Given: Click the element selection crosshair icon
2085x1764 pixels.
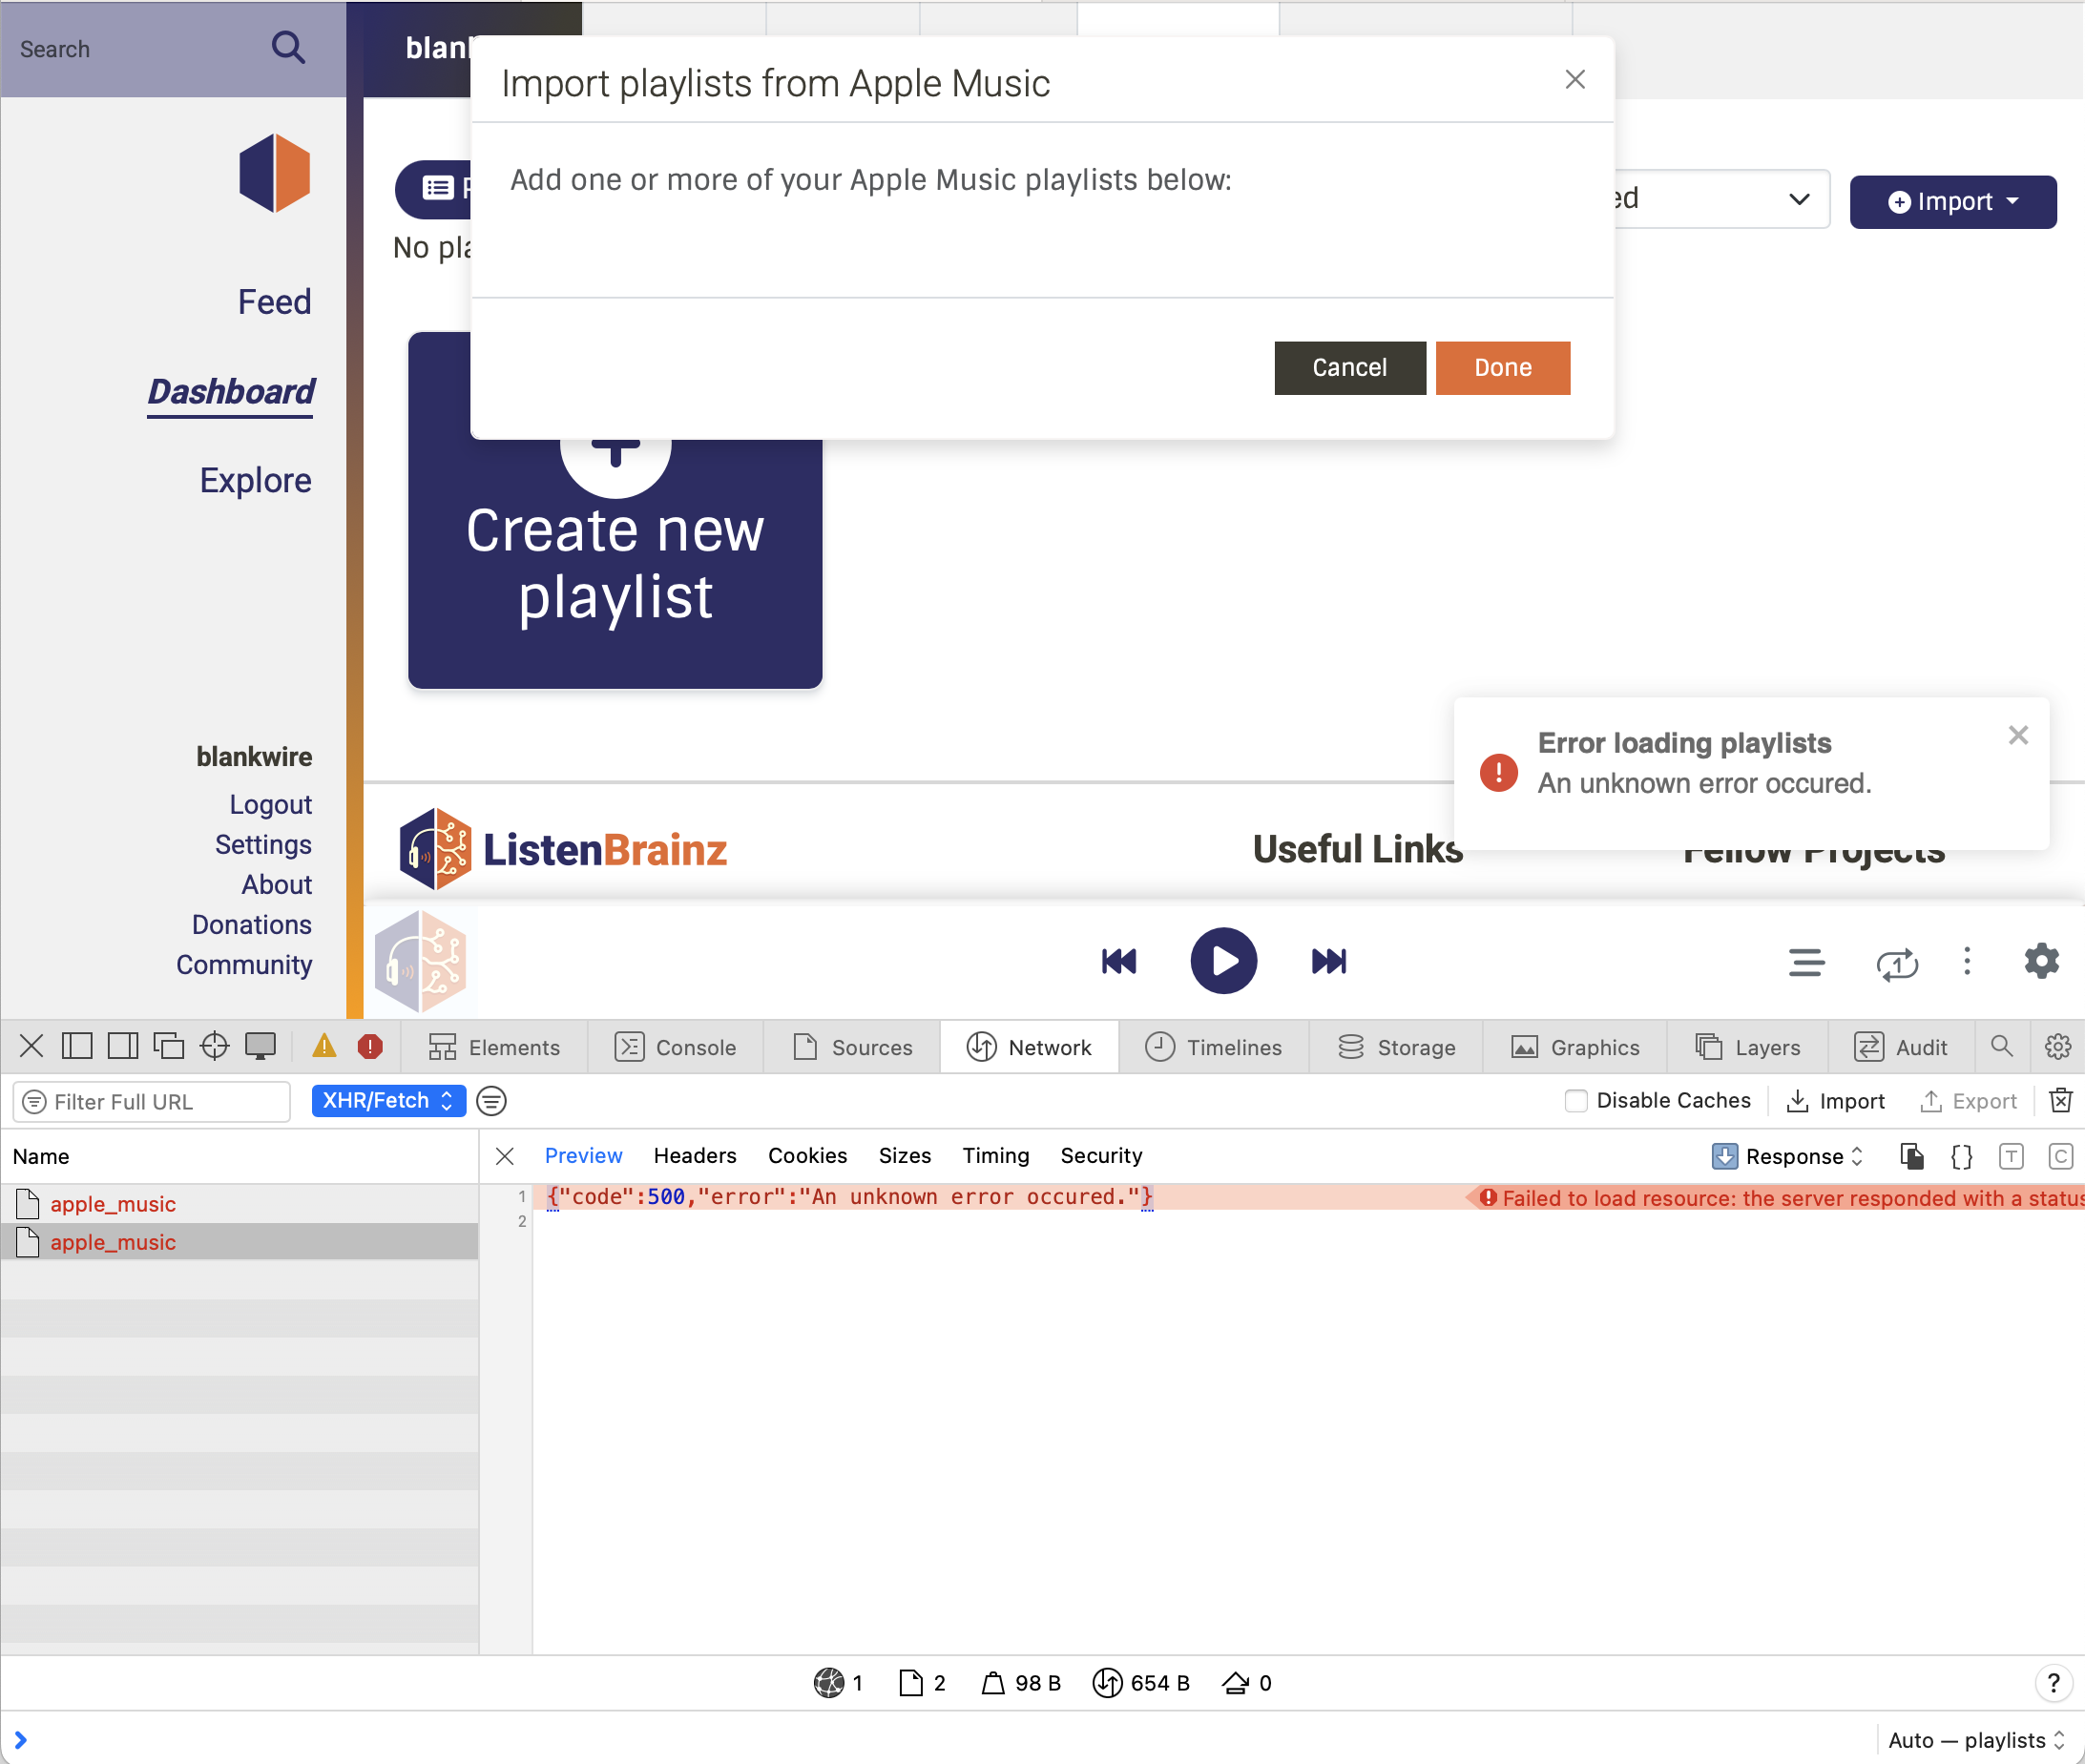Looking at the screenshot, I should [214, 1046].
